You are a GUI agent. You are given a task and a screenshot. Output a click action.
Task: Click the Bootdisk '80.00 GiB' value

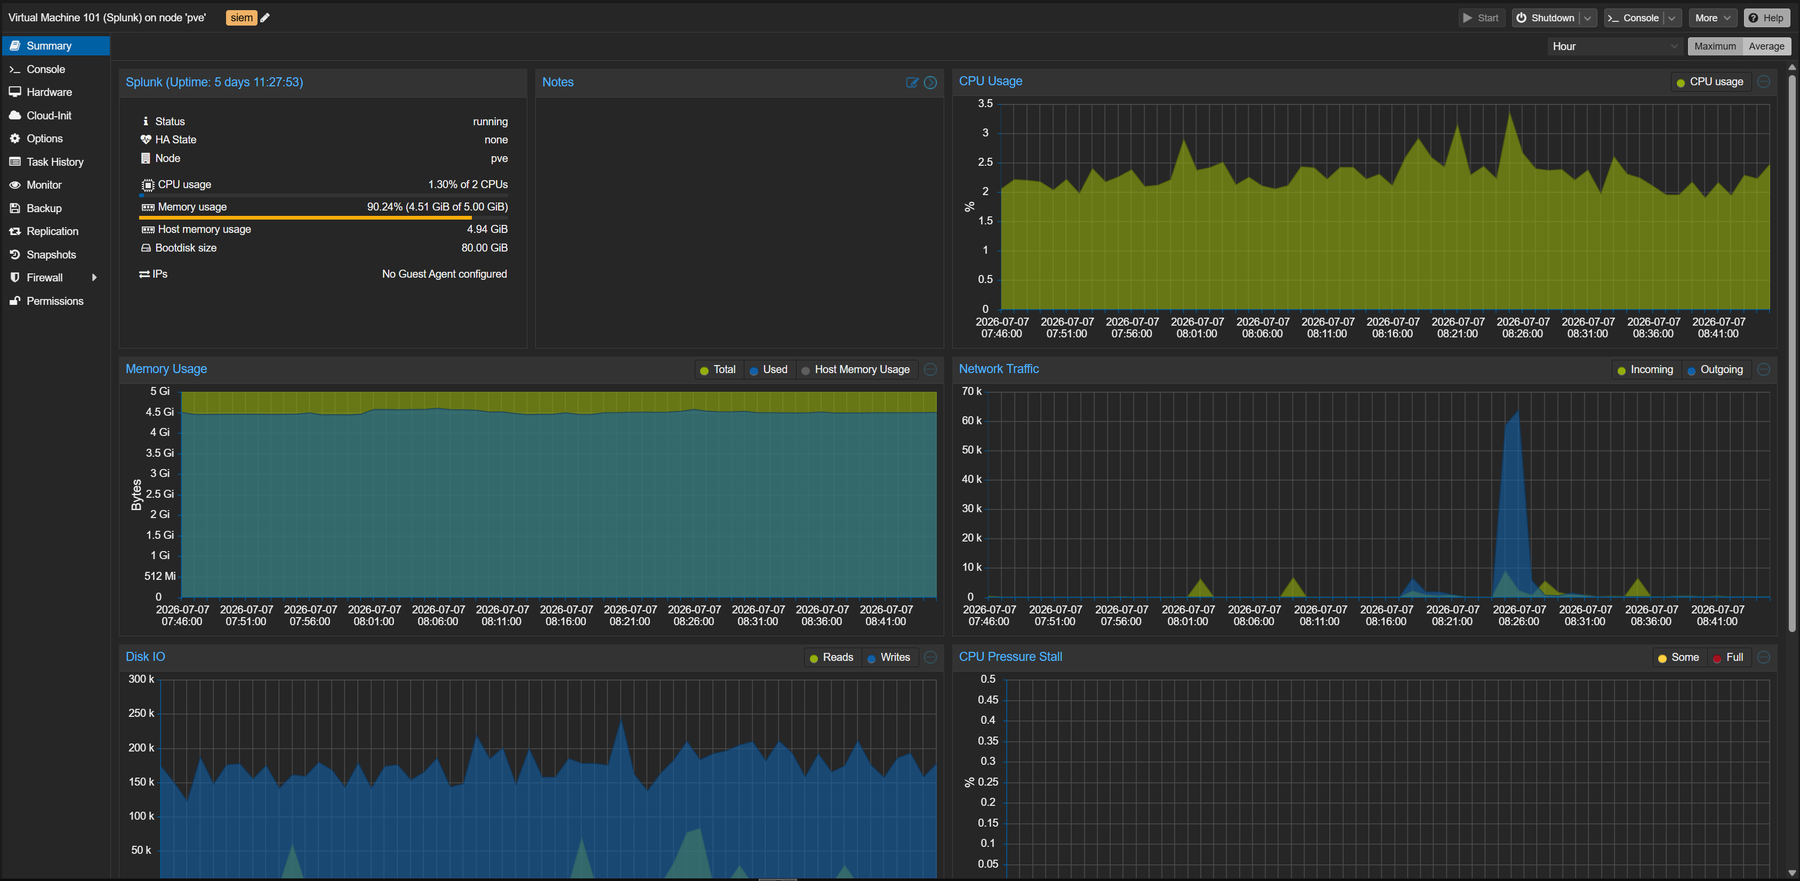point(484,248)
